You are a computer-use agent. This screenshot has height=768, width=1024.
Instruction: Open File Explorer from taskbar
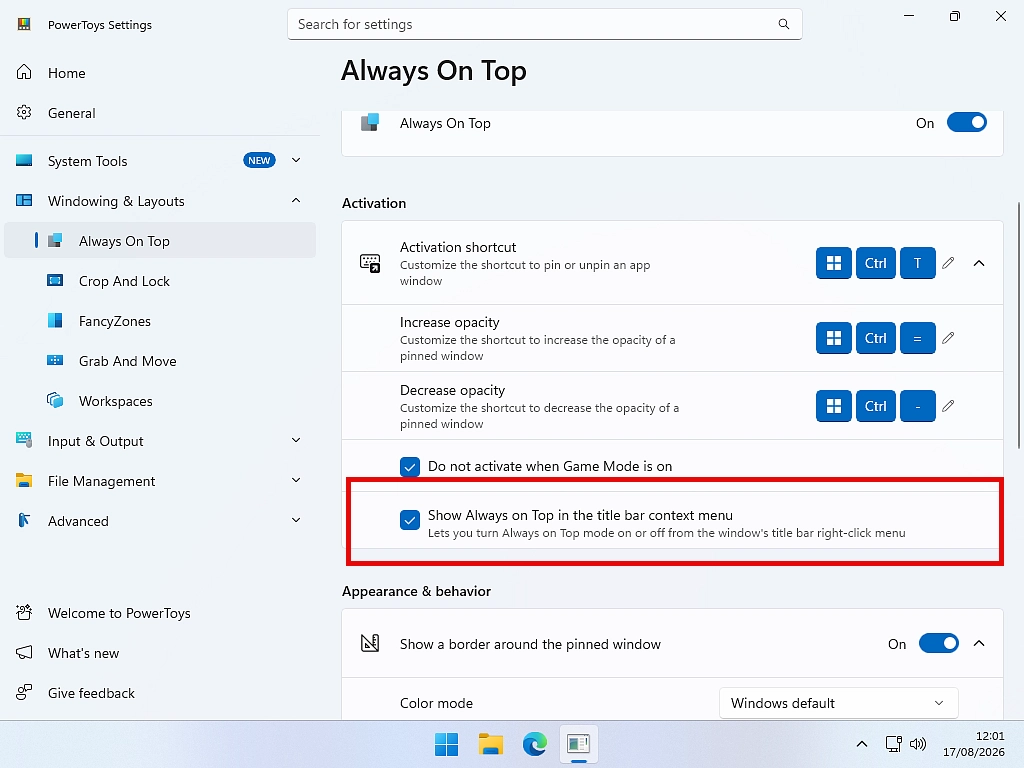[x=490, y=744]
